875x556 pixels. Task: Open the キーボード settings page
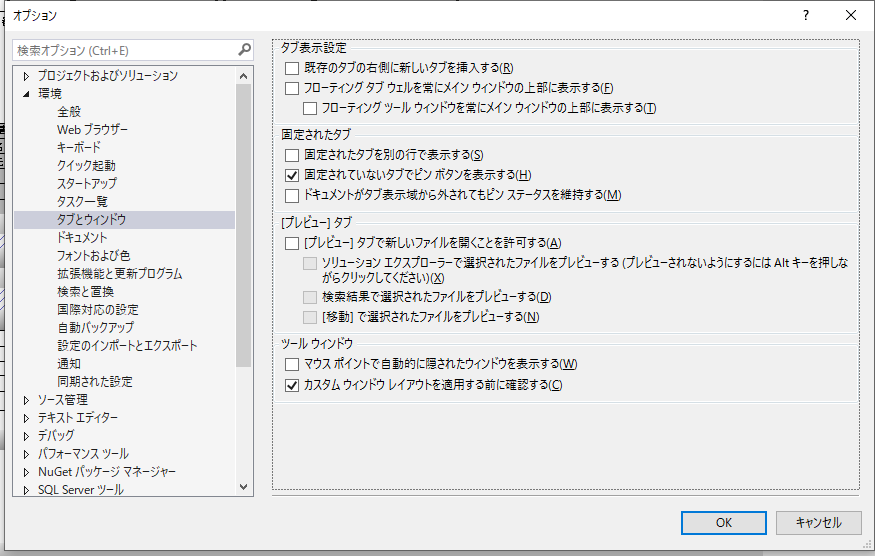pos(79,148)
